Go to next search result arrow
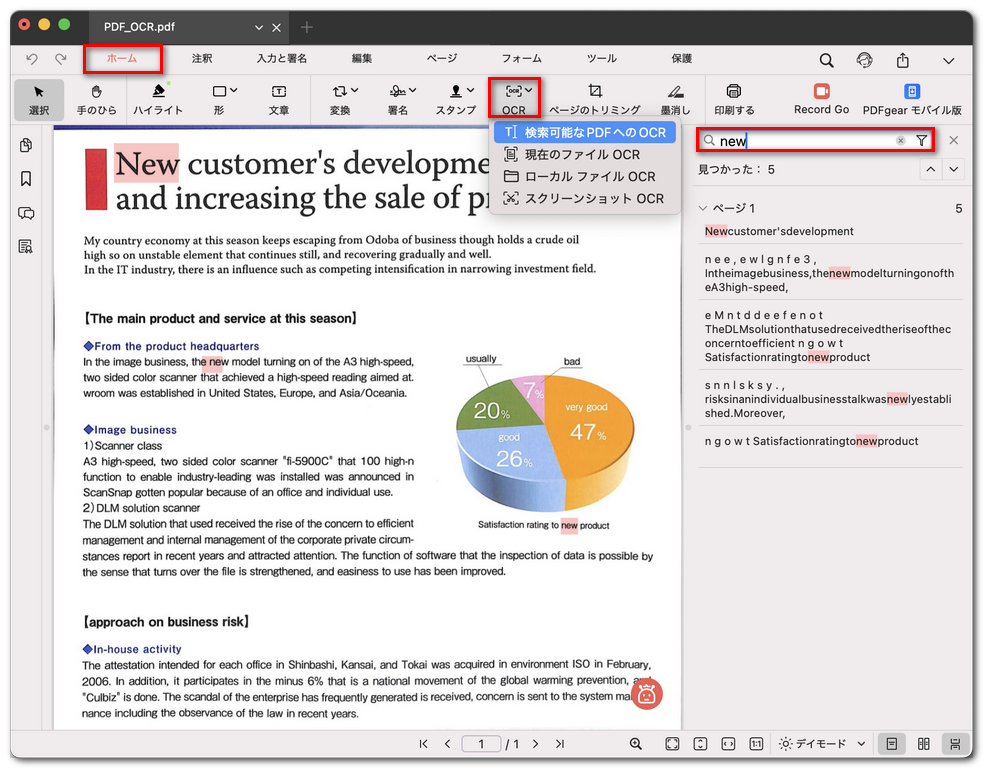984x769 pixels. (953, 170)
